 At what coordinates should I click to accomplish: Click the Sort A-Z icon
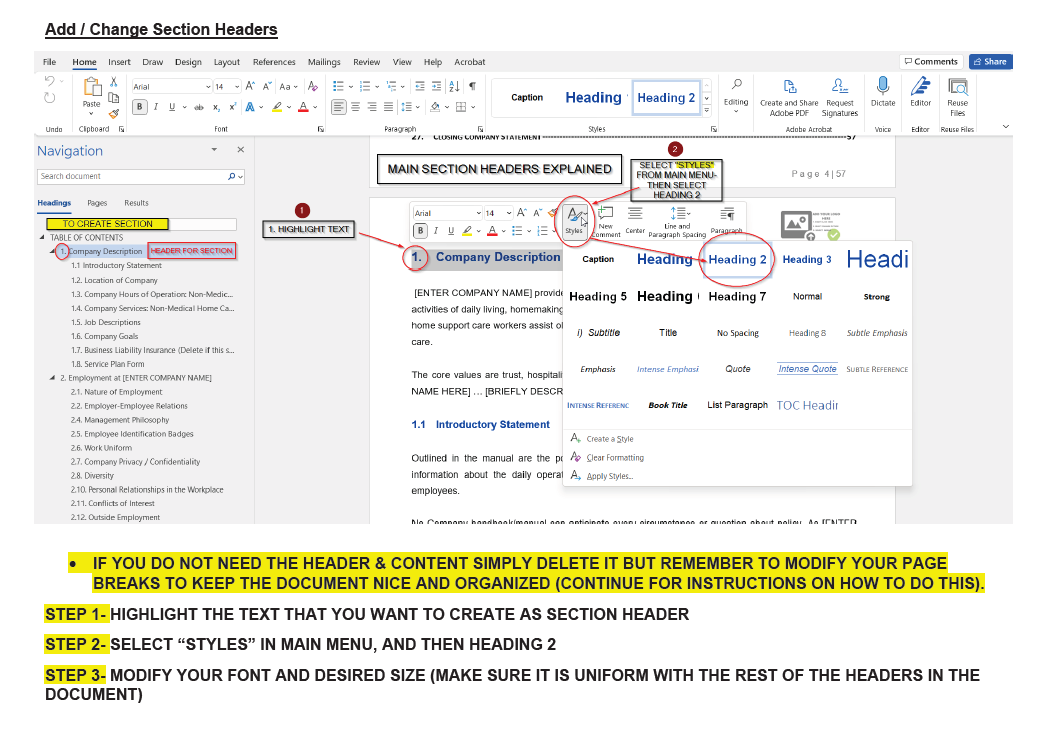pyautogui.click(x=454, y=86)
